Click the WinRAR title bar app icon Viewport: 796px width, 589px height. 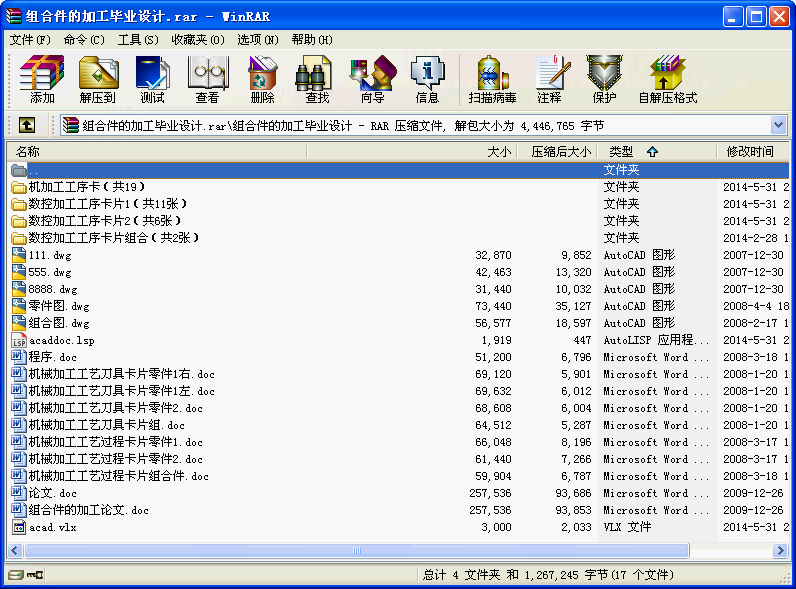[14, 16]
